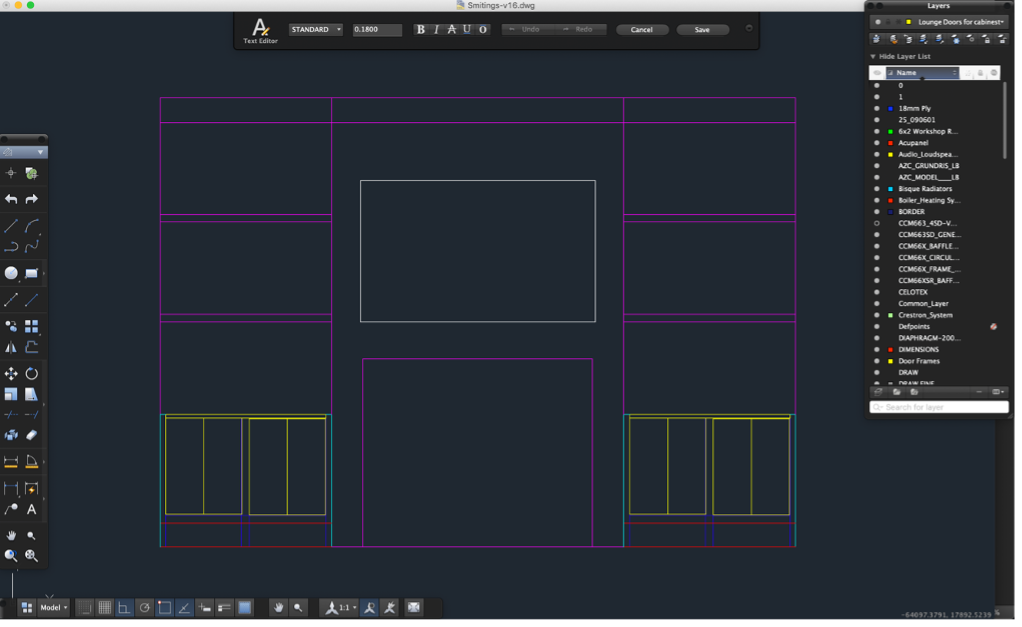Select the Erase tool
The image size is (1022, 627).
coord(31,435)
